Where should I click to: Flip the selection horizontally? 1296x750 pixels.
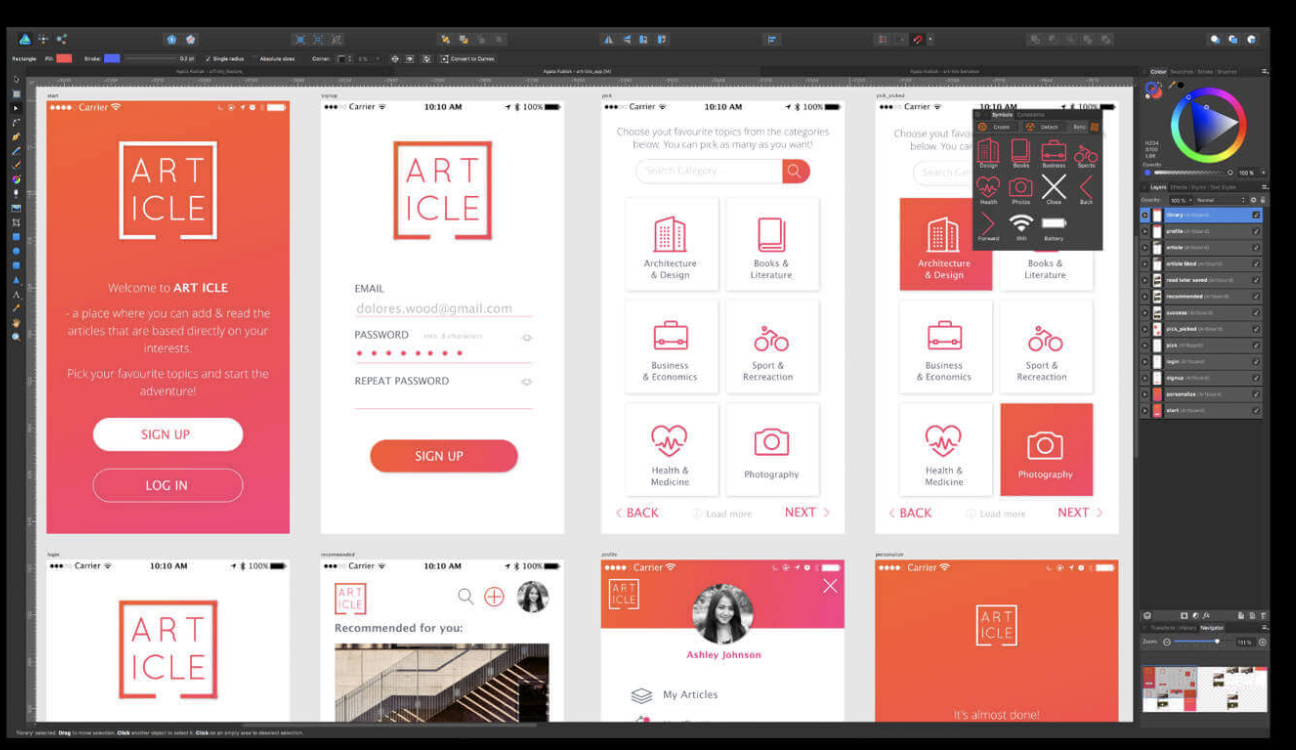tap(608, 39)
